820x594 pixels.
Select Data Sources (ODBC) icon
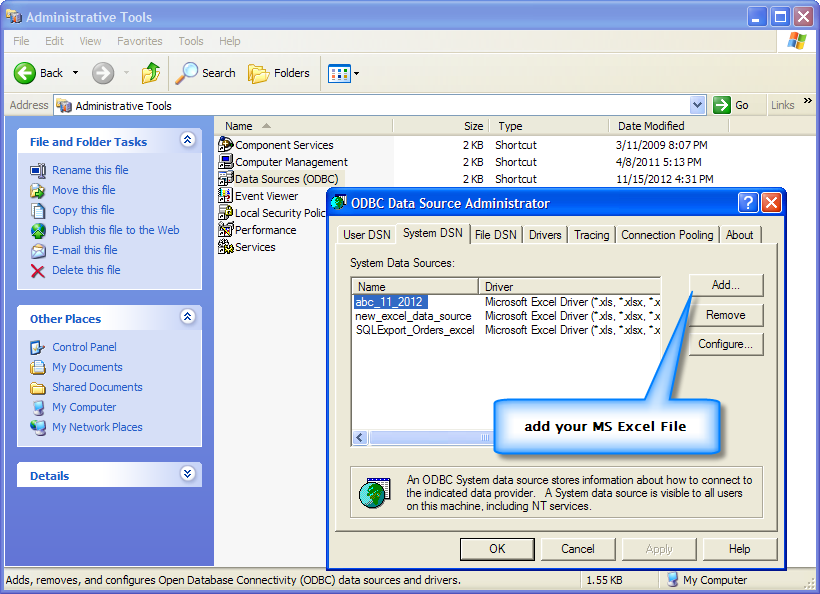(225, 178)
